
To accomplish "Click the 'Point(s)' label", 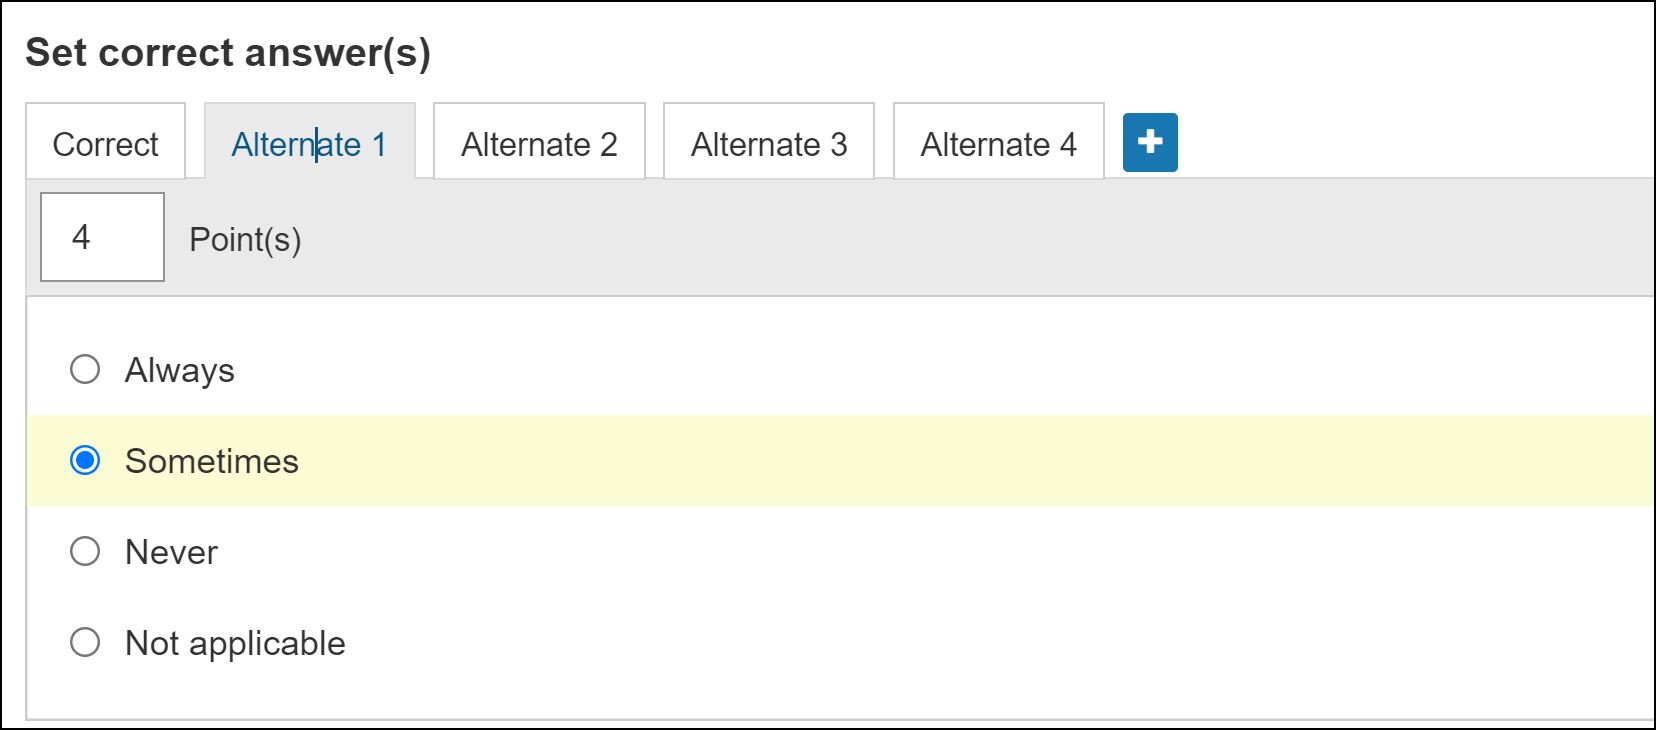I will click(x=245, y=240).
